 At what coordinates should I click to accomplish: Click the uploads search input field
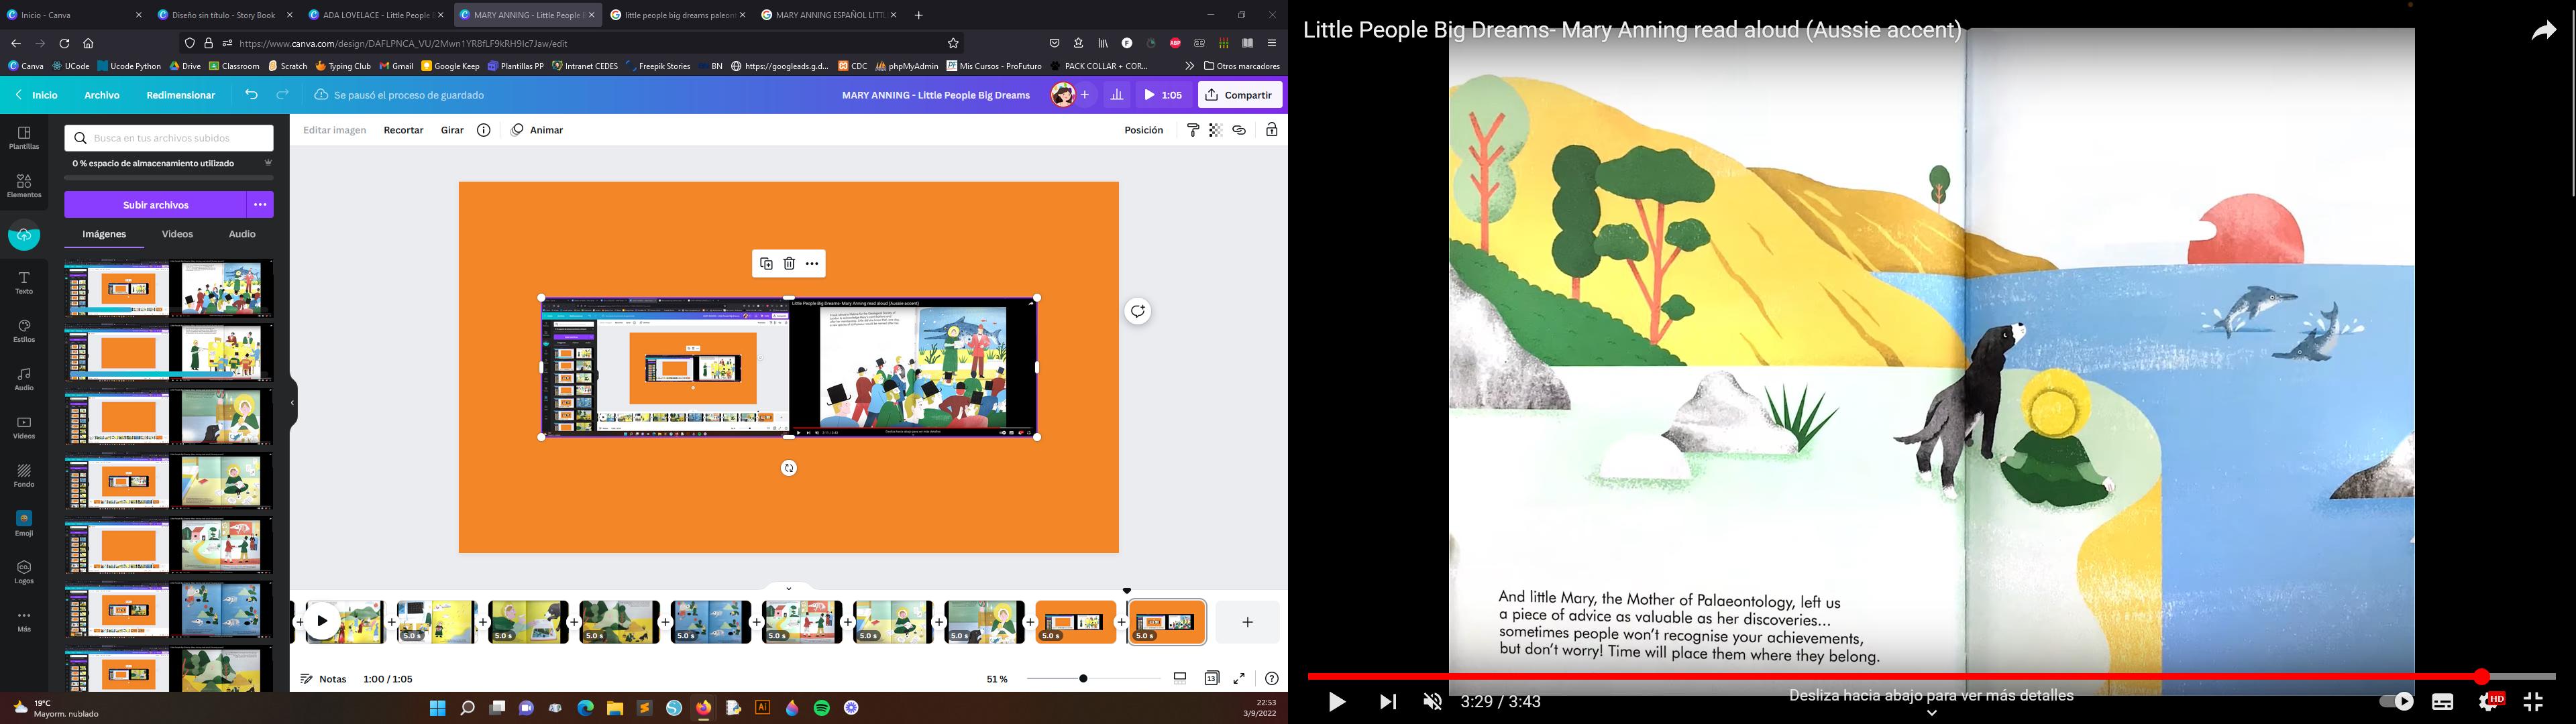tap(169, 138)
